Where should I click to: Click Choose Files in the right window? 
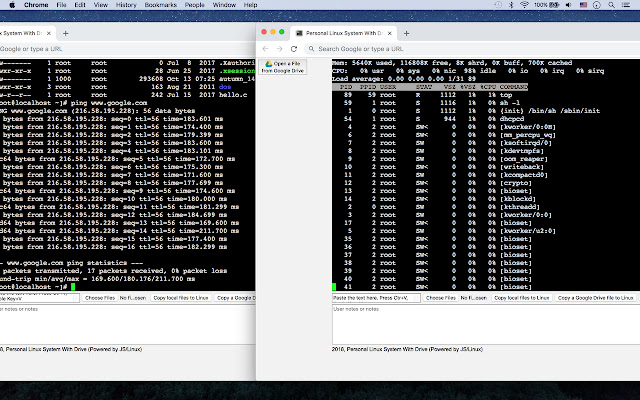coord(440,298)
